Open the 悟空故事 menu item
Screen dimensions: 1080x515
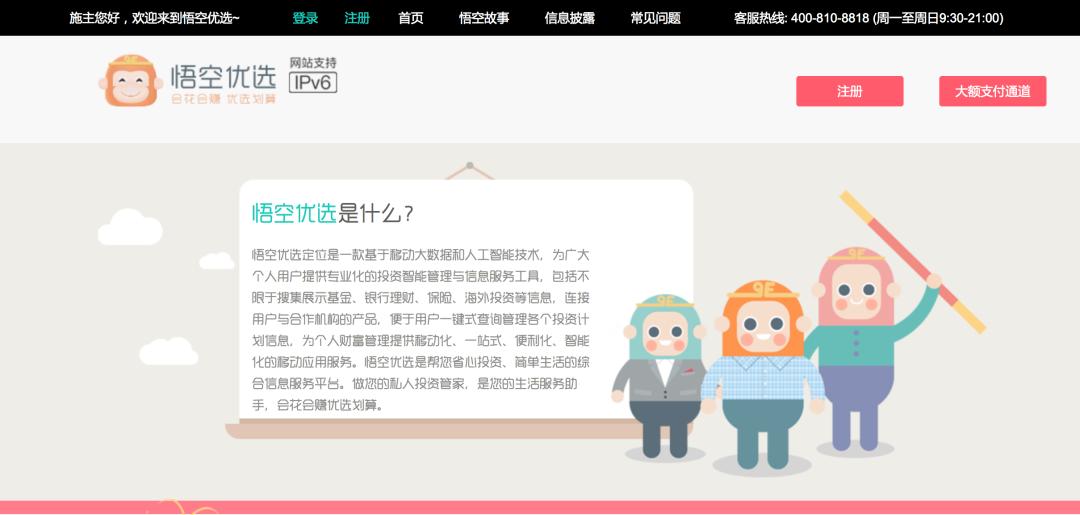coord(484,19)
